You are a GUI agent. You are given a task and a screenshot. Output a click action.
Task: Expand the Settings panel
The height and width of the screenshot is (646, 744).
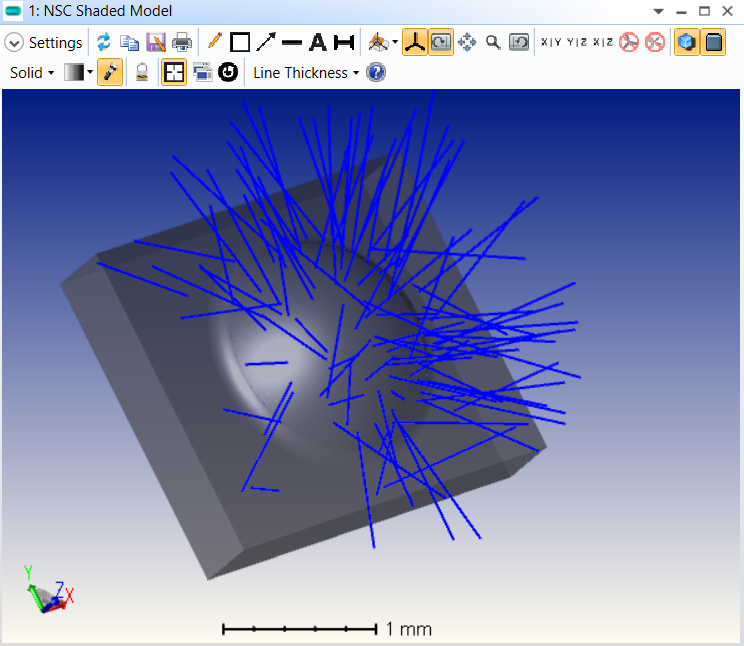pyautogui.click(x=14, y=43)
